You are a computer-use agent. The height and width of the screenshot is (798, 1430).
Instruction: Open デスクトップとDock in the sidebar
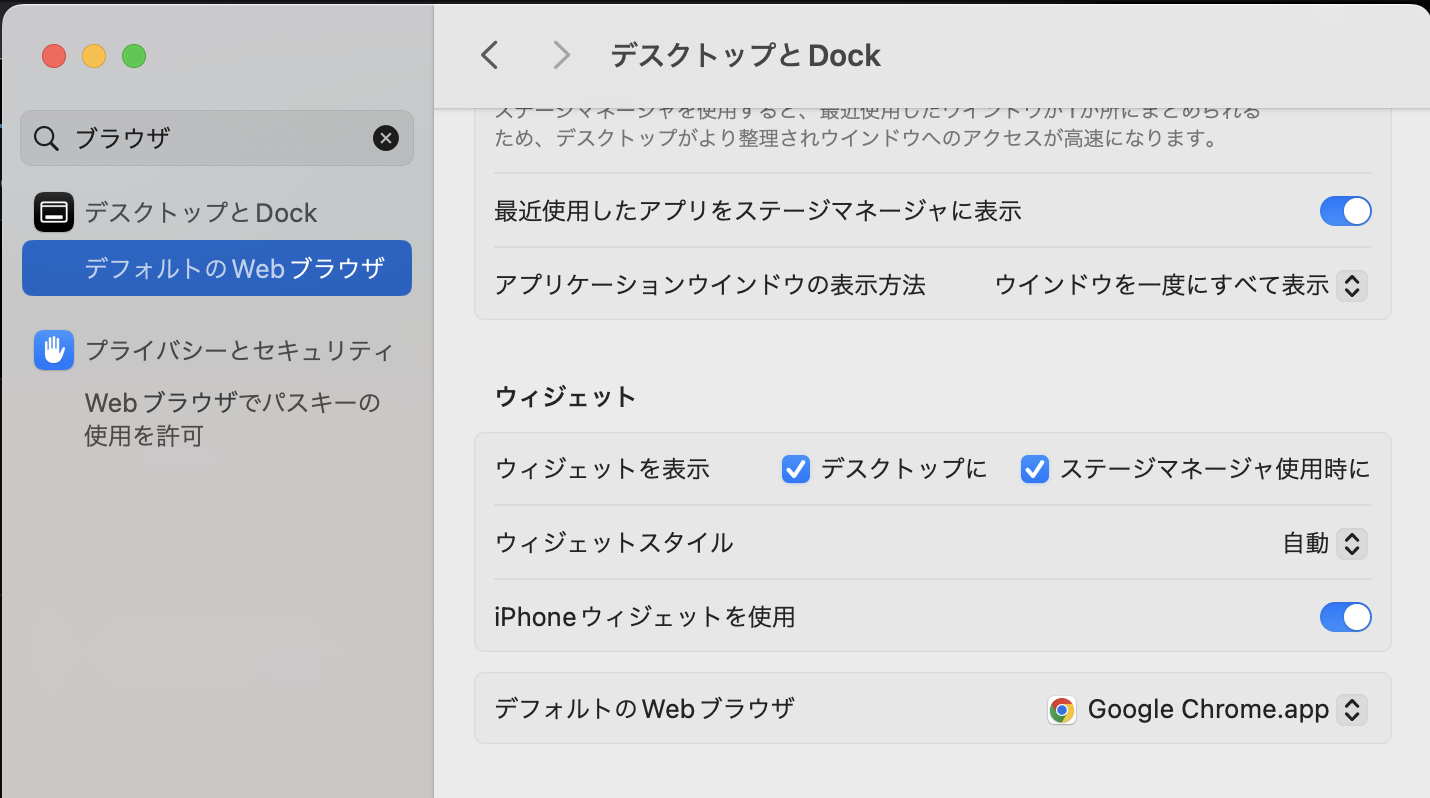[x=200, y=212]
